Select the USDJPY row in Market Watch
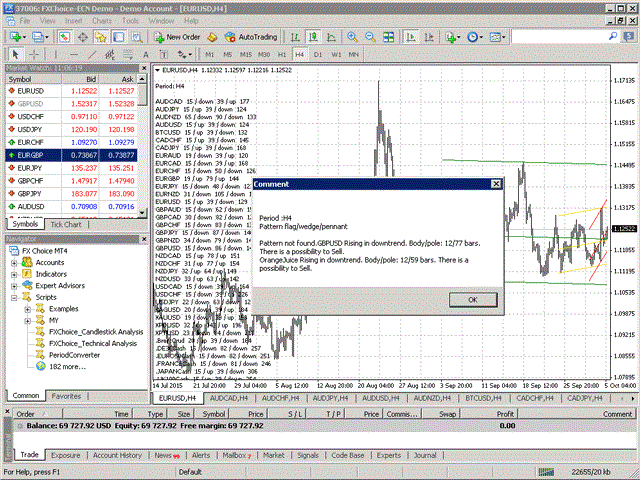Screen dimensions: 640x480 71,129
